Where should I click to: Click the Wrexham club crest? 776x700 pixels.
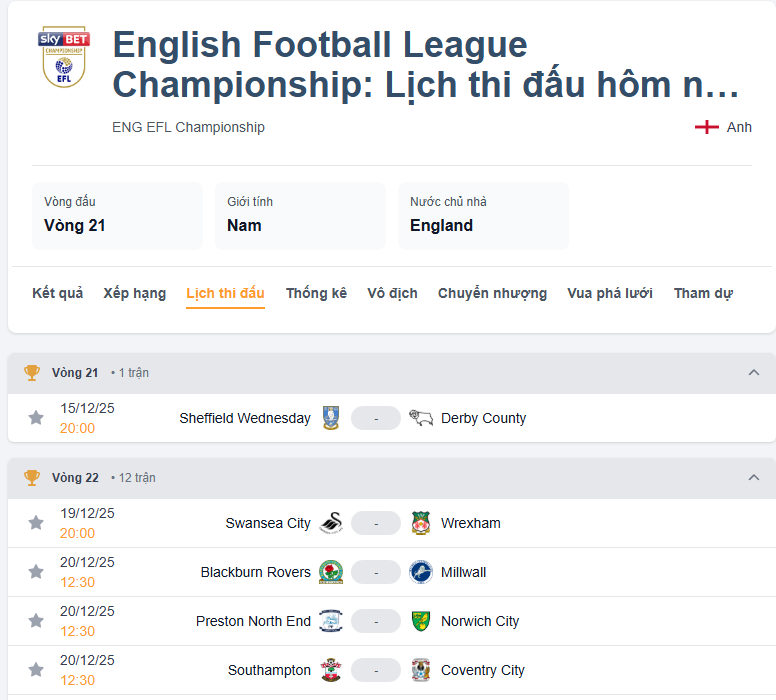click(420, 523)
